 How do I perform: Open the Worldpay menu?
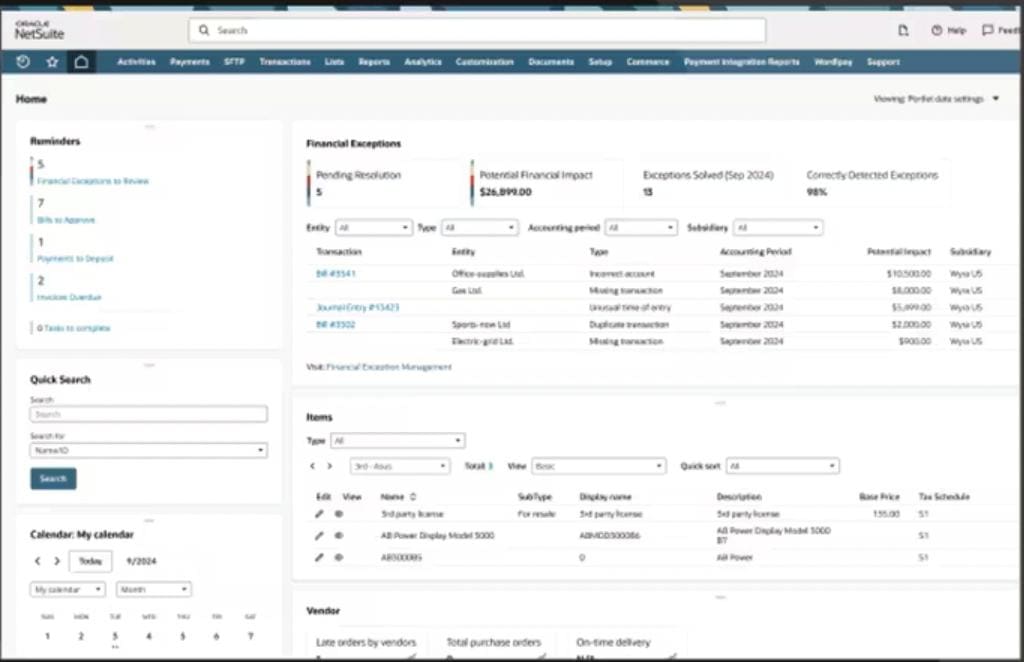[833, 62]
